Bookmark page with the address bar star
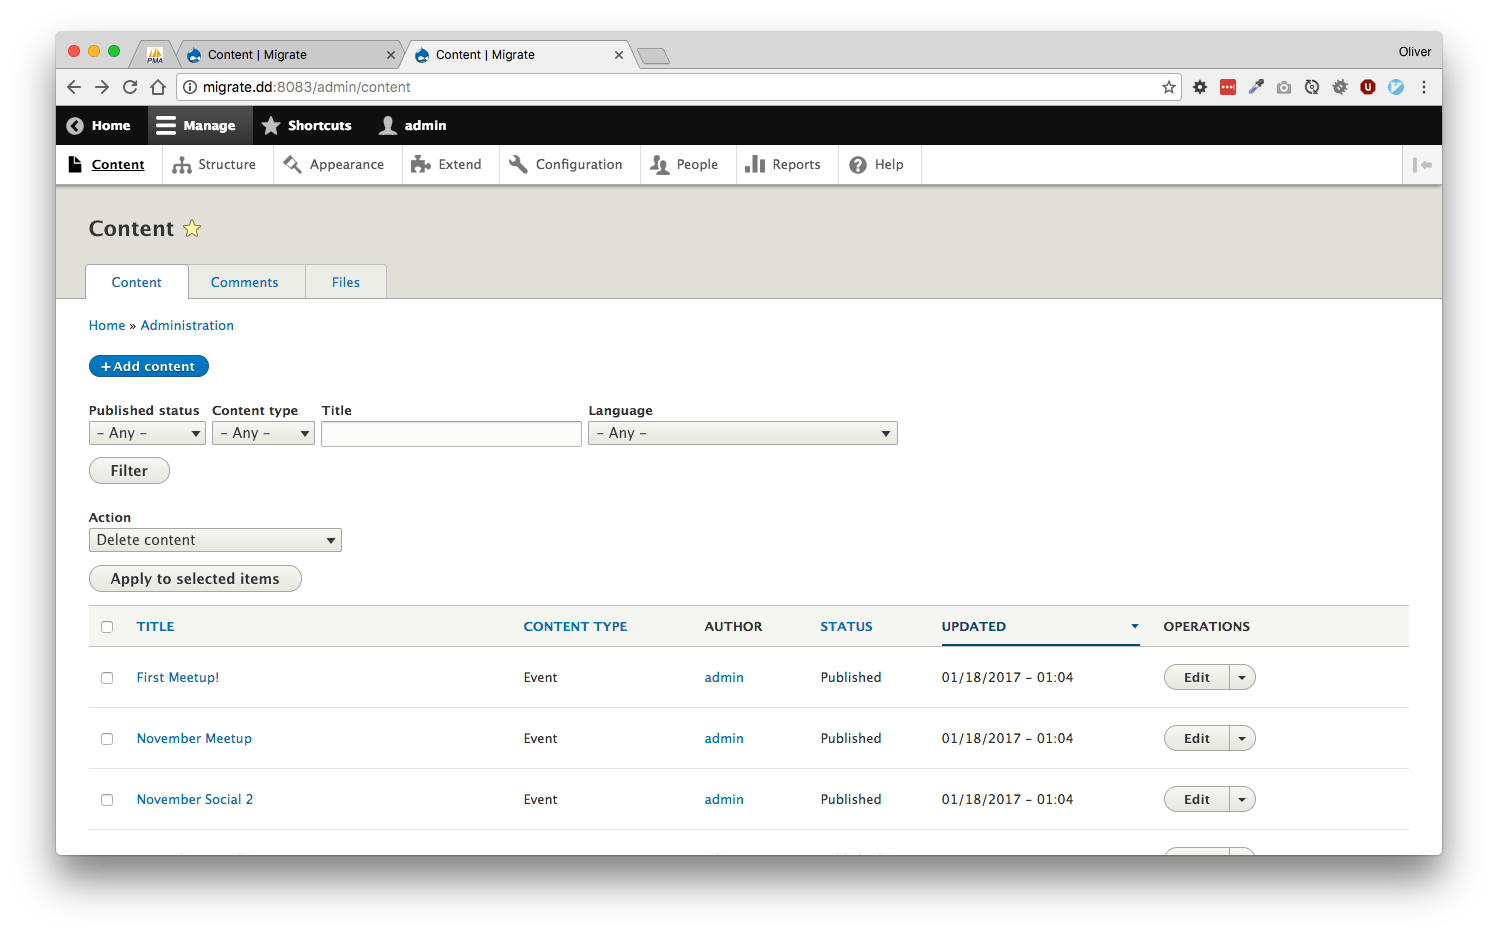This screenshot has width=1498, height=935. point(1168,87)
